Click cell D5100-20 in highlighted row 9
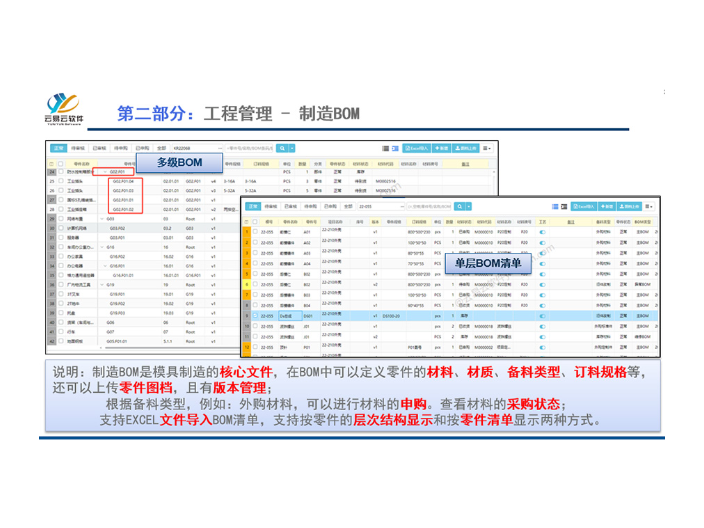 (x=391, y=316)
